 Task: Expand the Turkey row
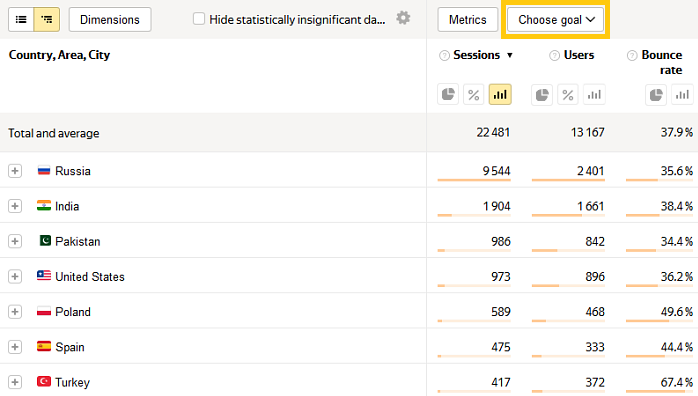click(x=15, y=382)
